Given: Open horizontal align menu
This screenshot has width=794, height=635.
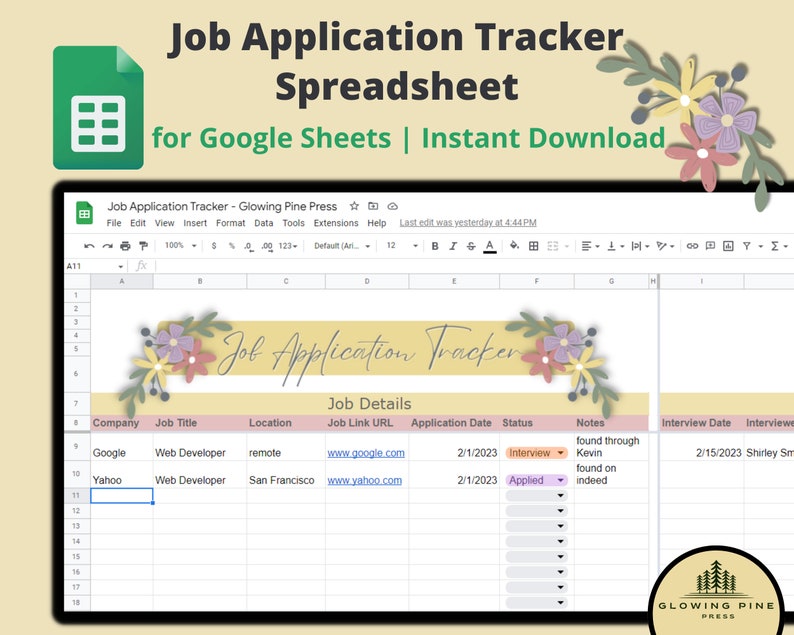Looking at the screenshot, I should click(x=590, y=246).
